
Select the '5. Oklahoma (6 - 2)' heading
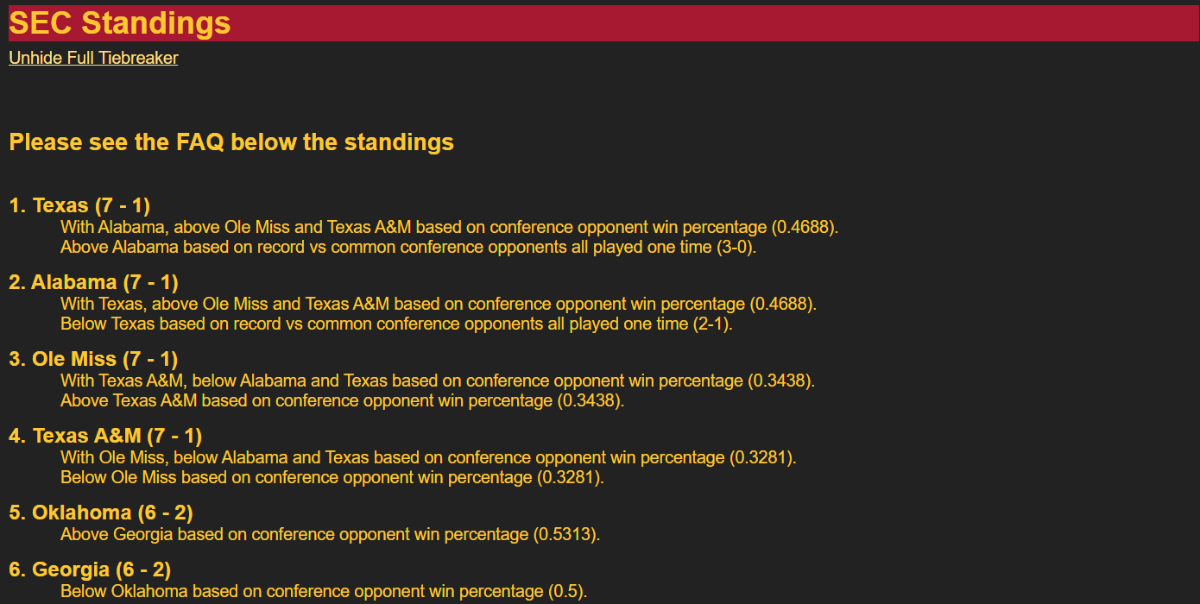(100, 513)
